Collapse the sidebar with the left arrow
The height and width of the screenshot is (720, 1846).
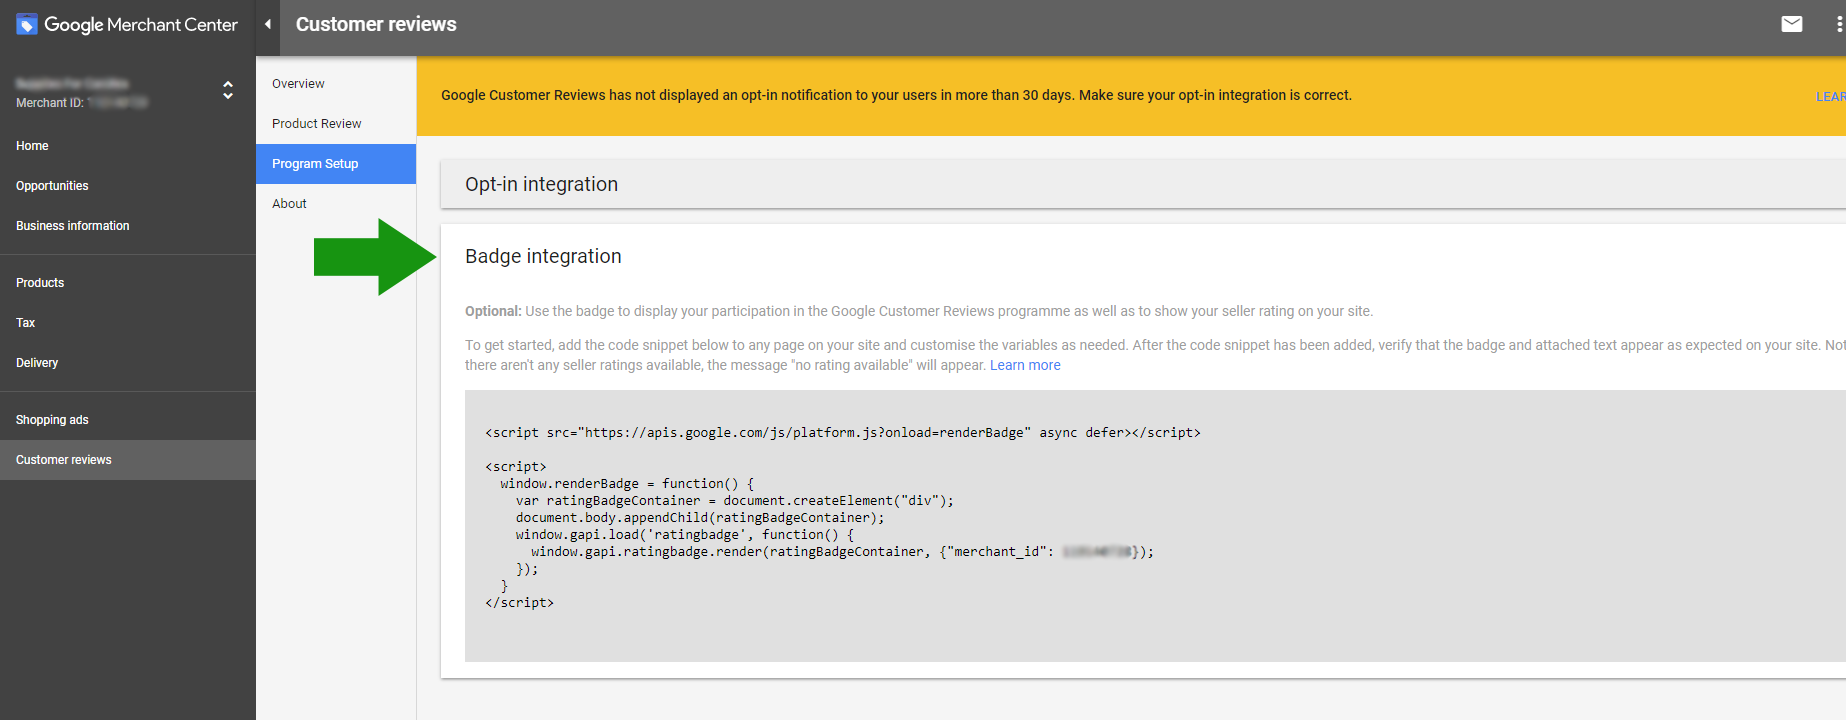coord(268,24)
